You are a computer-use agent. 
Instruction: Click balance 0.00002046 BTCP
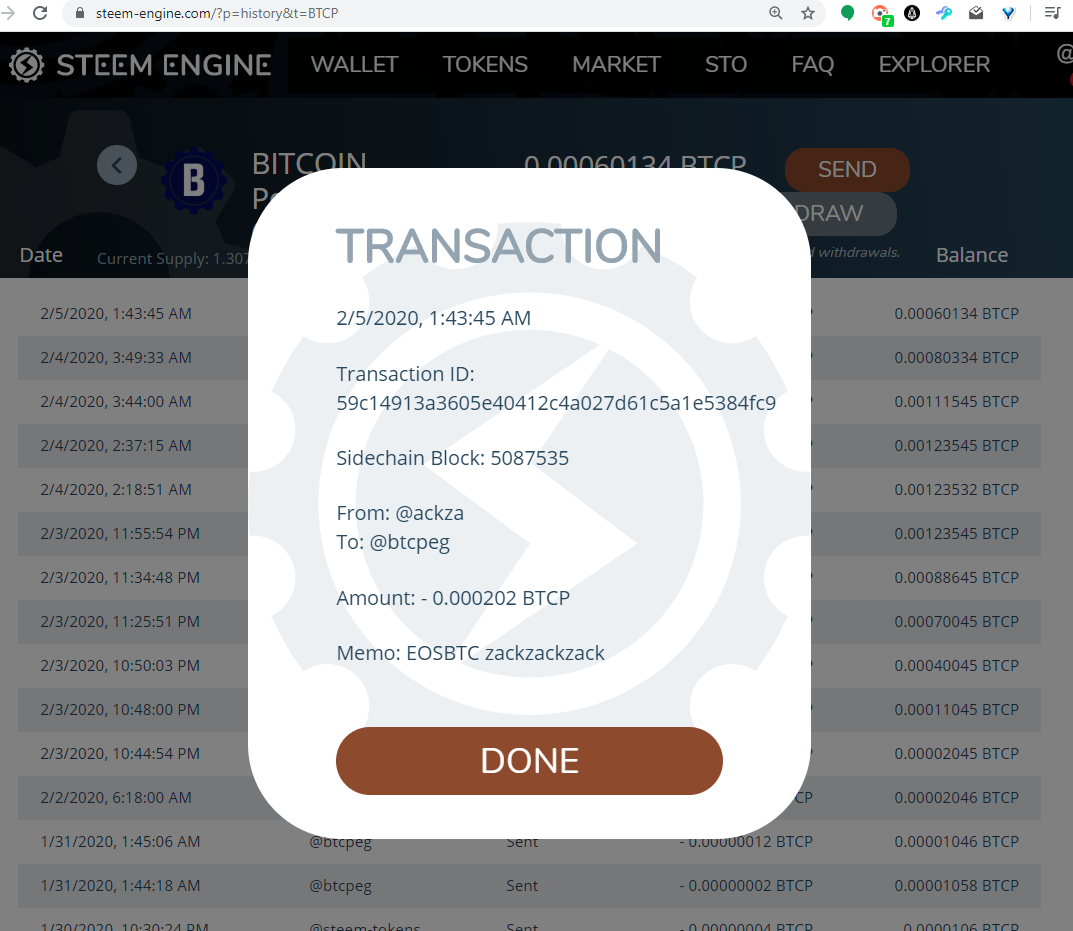point(956,798)
